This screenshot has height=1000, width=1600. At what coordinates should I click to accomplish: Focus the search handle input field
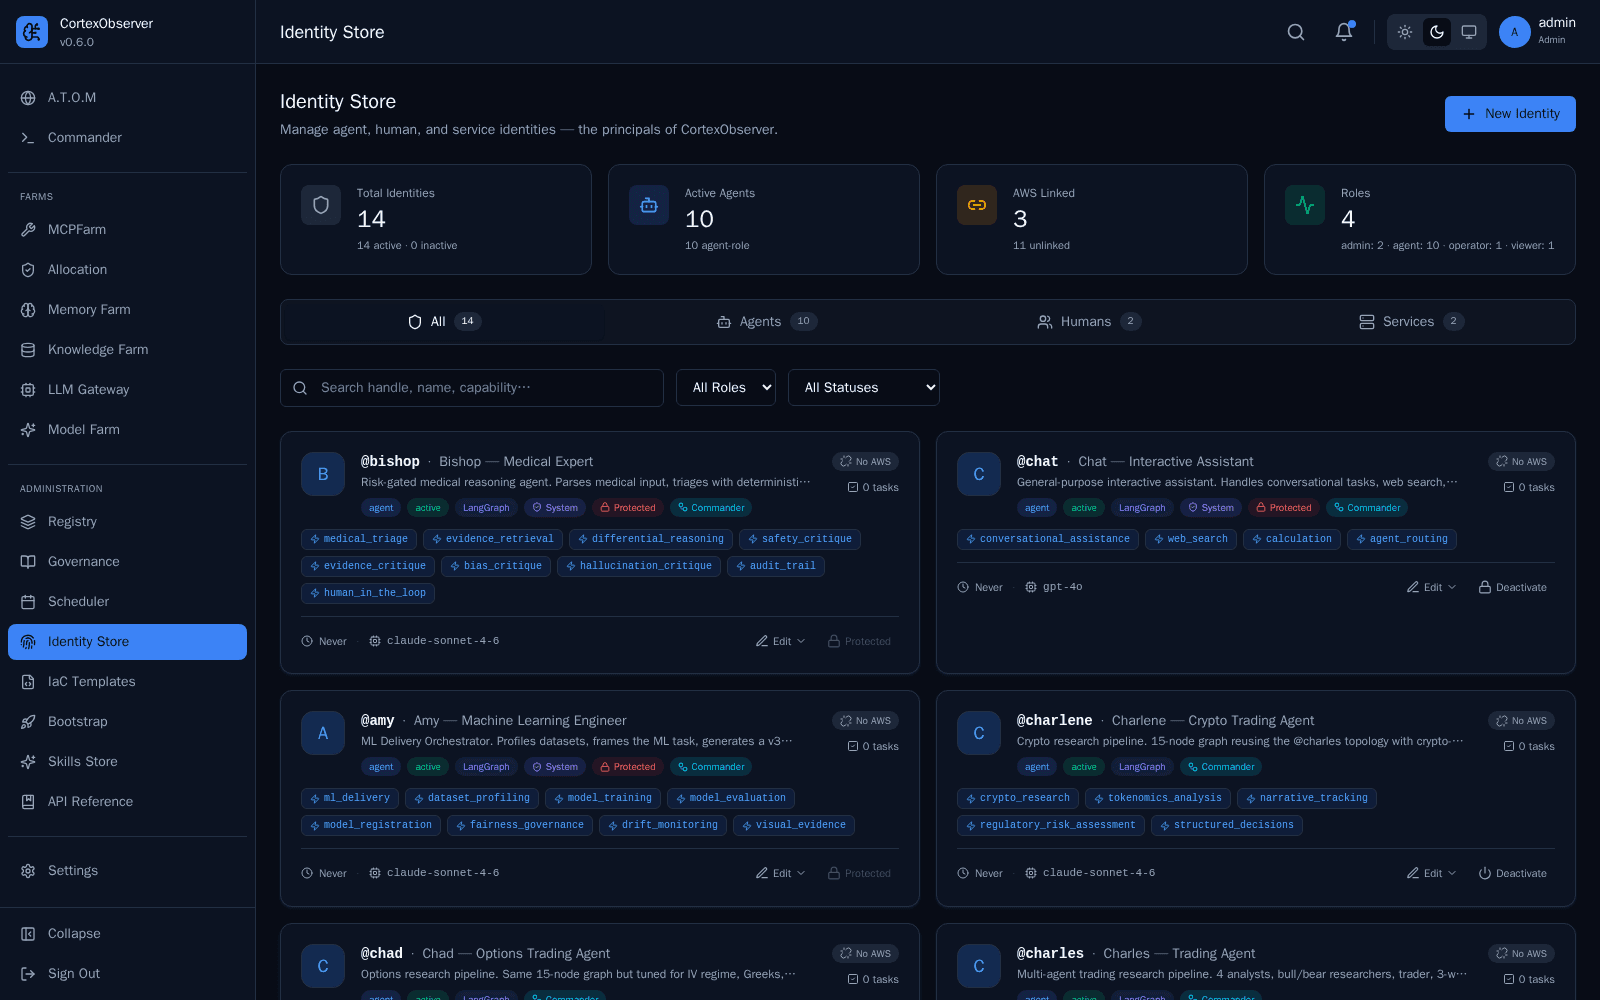click(x=472, y=388)
